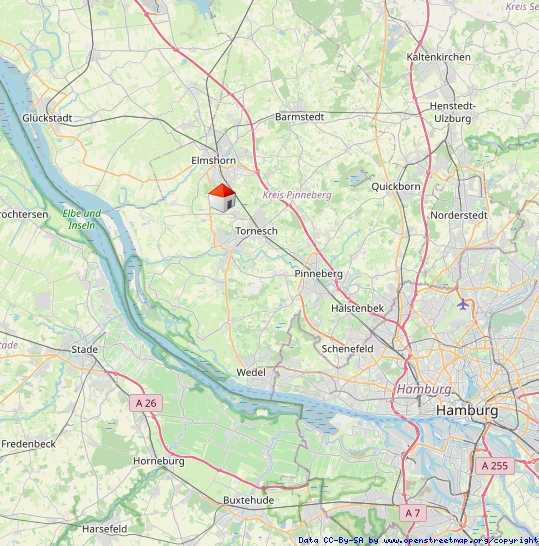Select the Quickborn town label
The height and width of the screenshot is (546, 539).
point(396,187)
